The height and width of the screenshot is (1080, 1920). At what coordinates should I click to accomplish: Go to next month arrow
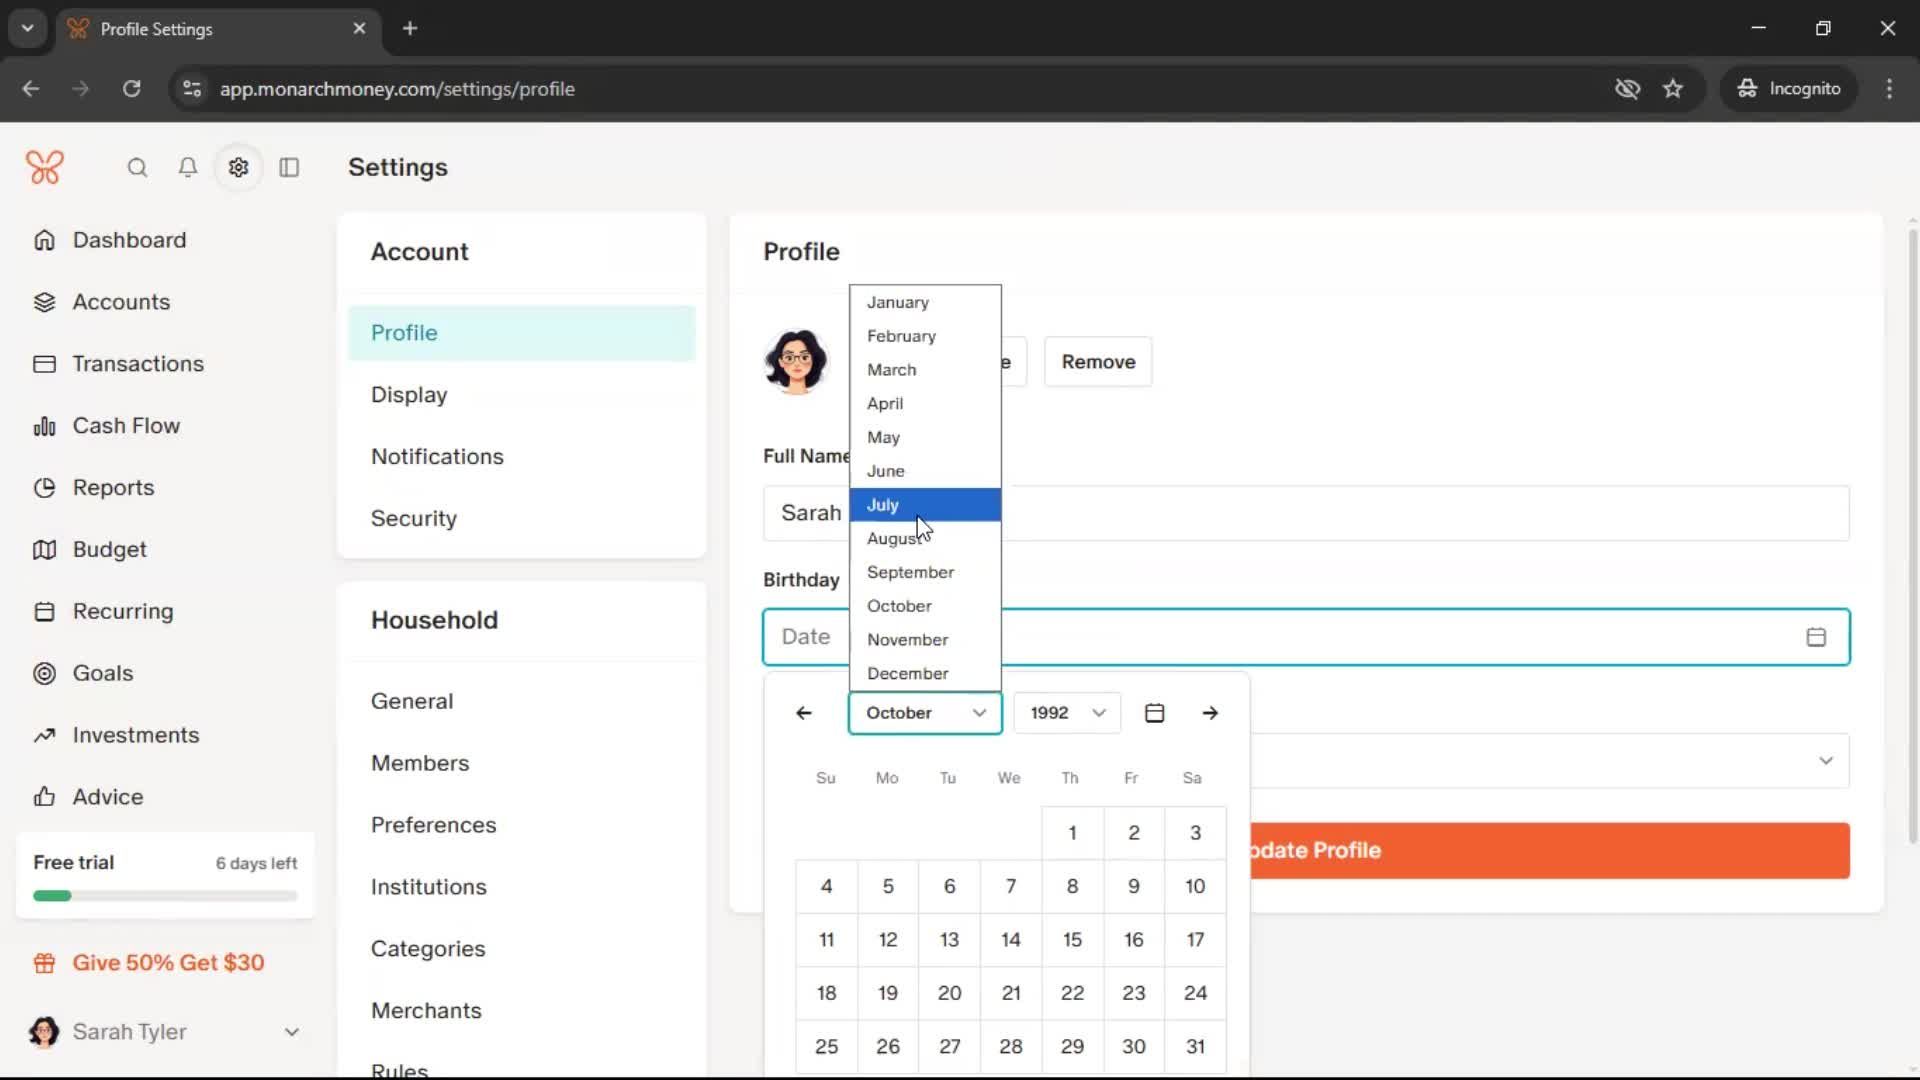click(1210, 713)
